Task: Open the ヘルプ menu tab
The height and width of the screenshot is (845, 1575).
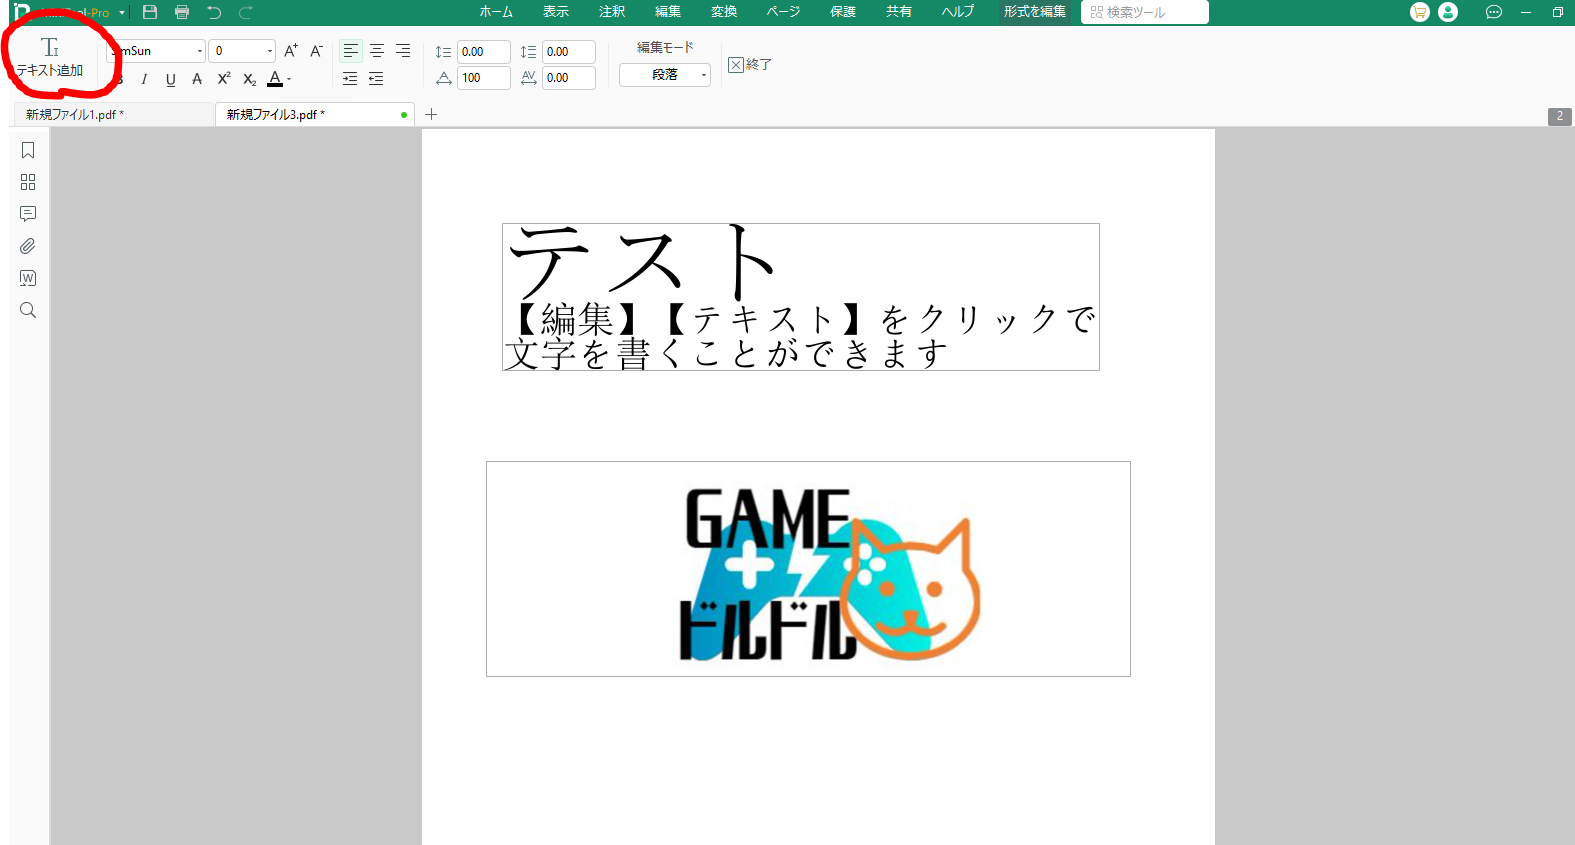Action: 958,12
